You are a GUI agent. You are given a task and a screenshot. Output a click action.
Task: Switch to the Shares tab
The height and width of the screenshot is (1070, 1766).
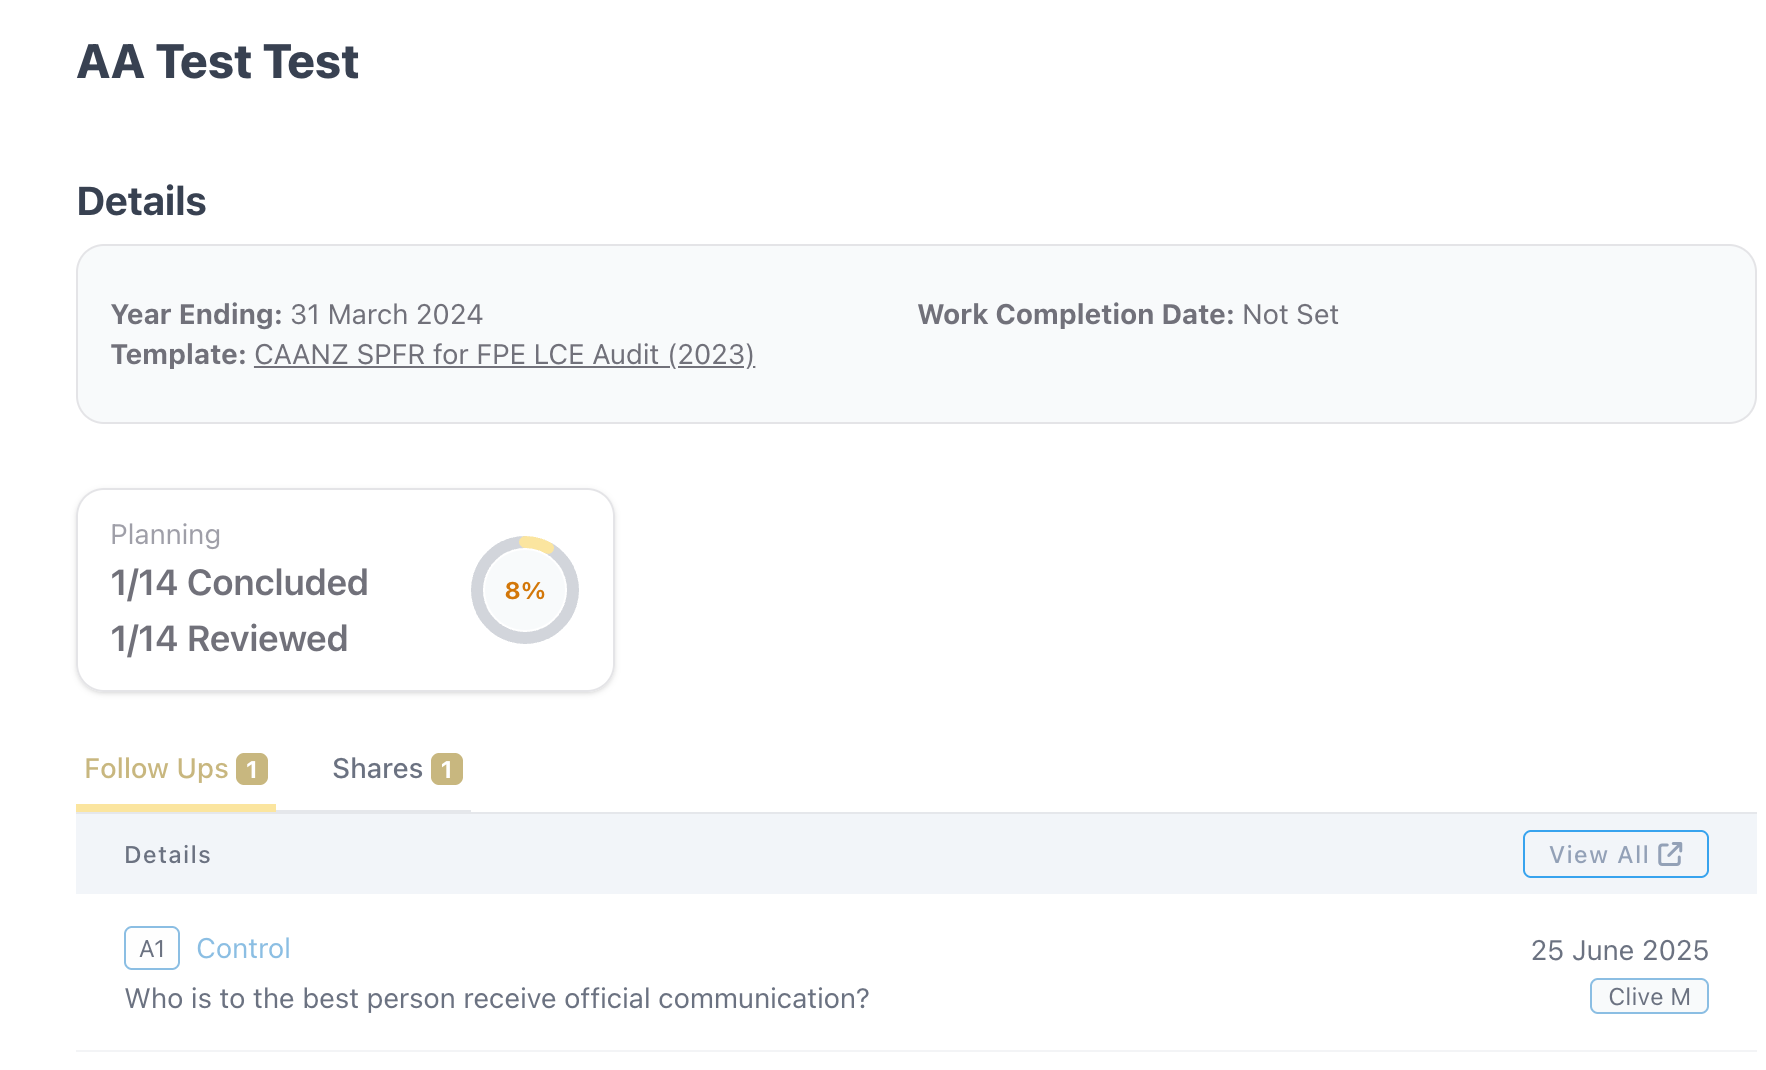point(397,769)
